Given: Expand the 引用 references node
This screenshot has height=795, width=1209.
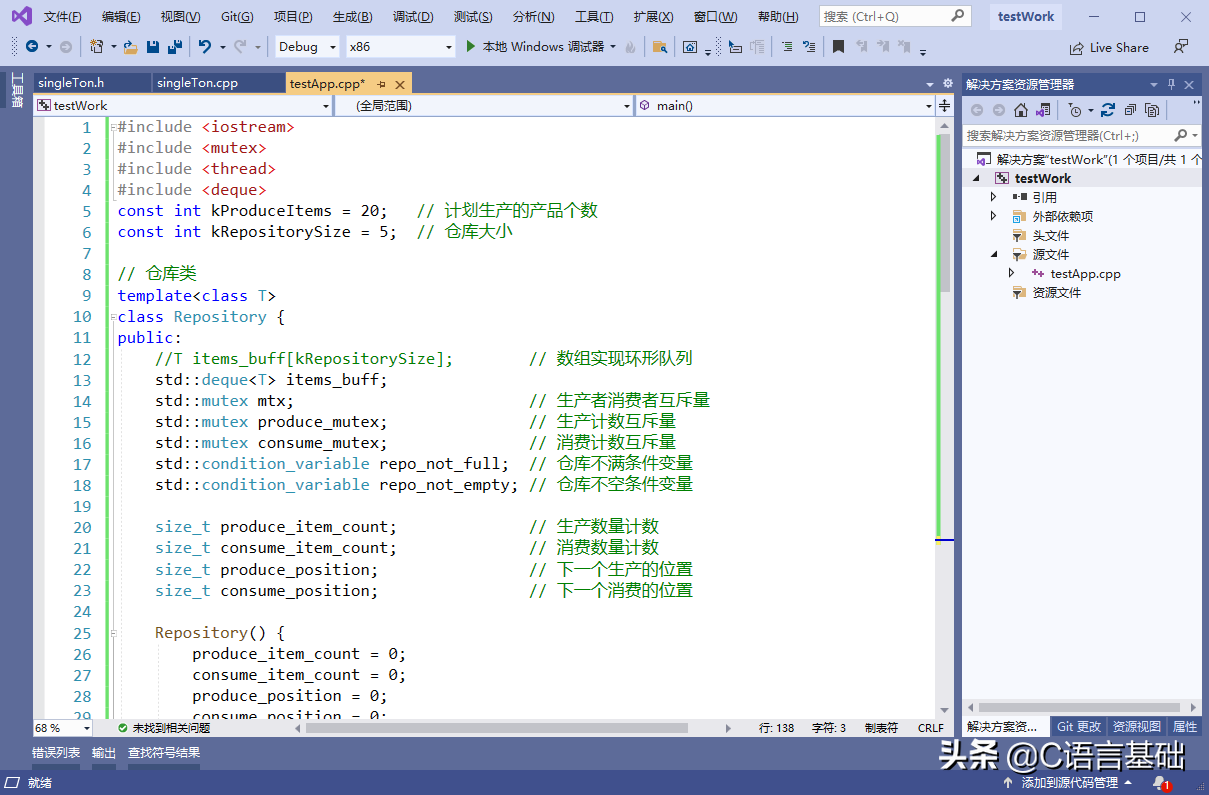Looking at the screenshot, I should [x=993, y=197].
